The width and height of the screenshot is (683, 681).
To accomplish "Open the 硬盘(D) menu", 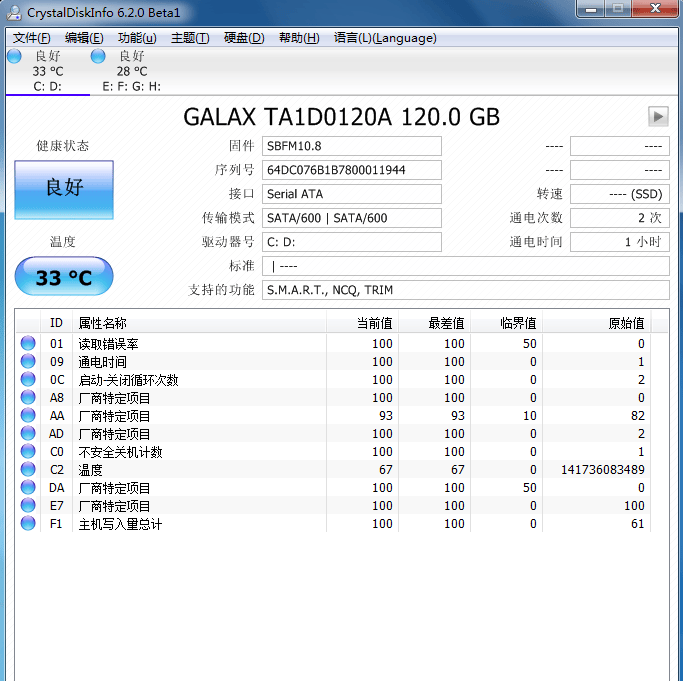I will [x=244, y=38].
